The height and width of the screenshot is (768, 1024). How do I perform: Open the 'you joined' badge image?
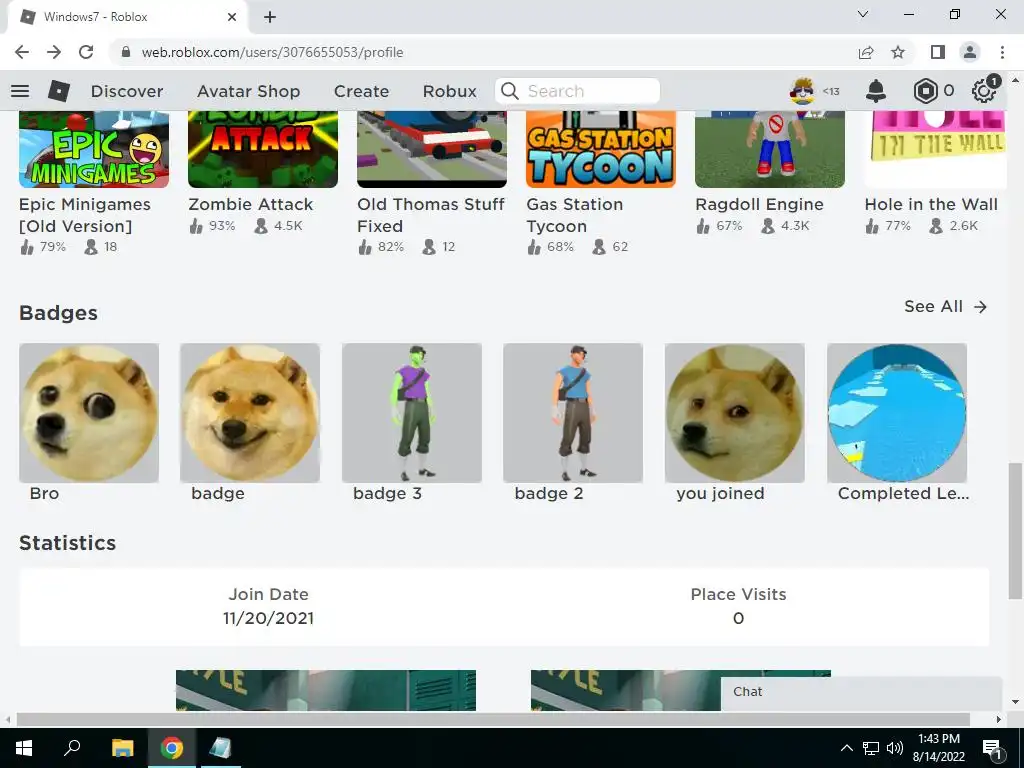click(x=735, y=413)
